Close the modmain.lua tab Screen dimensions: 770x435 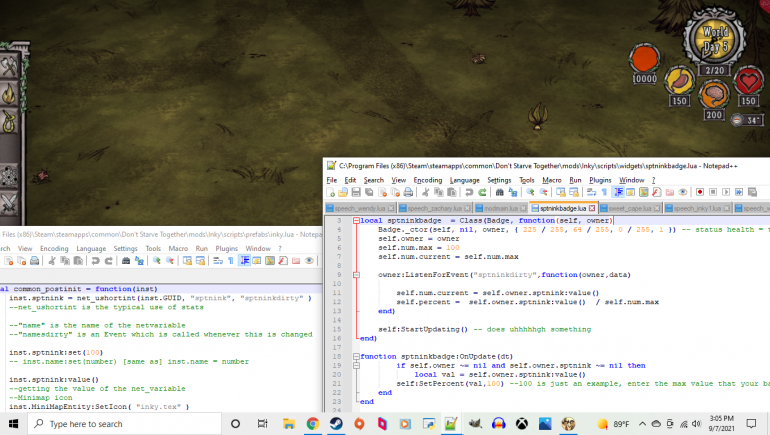coord(523,208)
